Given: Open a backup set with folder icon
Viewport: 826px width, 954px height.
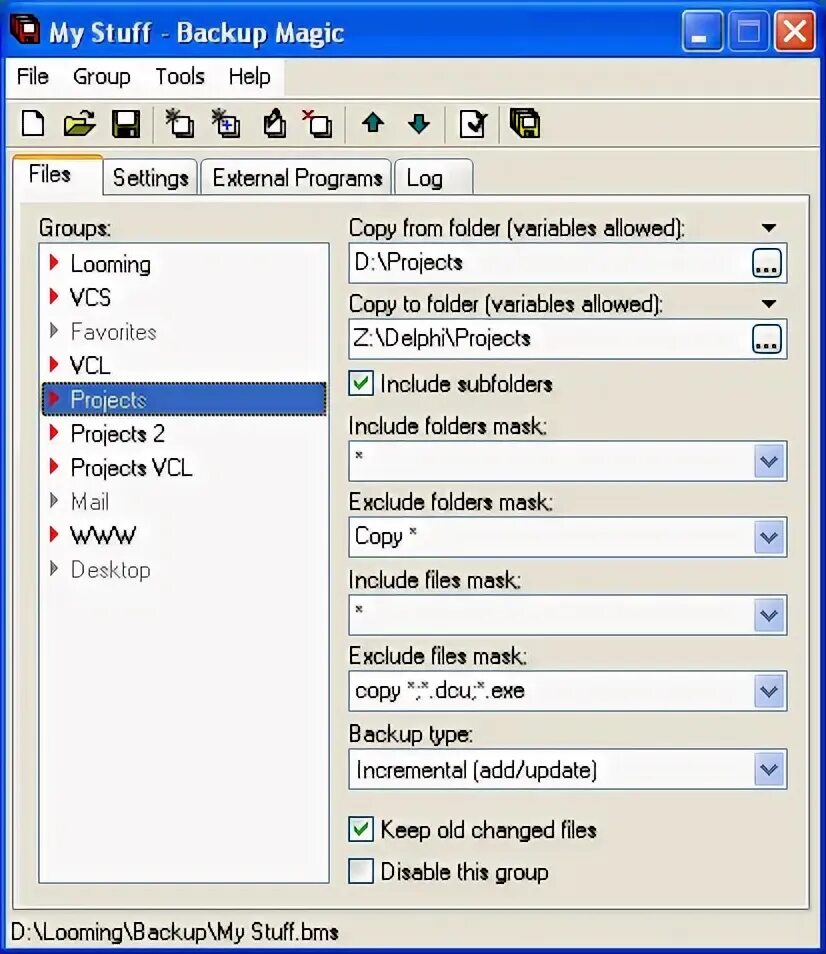Looking at the screenshot, I should (80, 124).
